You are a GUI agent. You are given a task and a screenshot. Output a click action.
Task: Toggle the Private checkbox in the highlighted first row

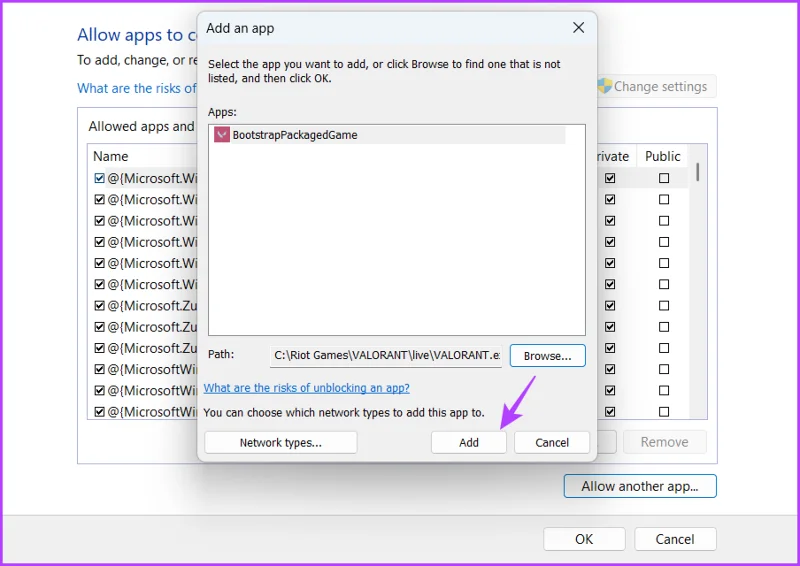coord(610,178)
